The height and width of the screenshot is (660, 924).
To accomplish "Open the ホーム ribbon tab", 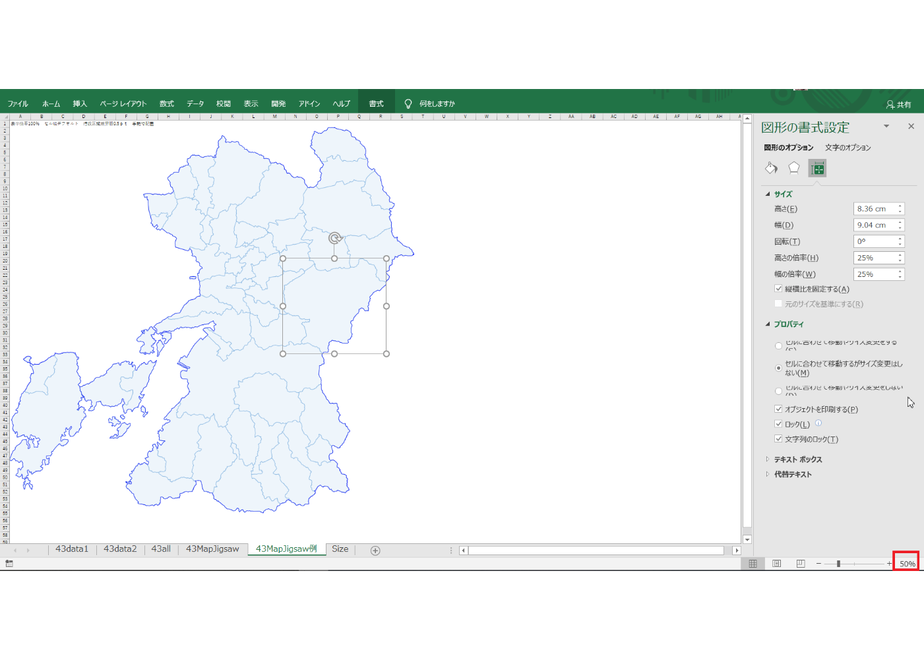I will click(51, 104).
